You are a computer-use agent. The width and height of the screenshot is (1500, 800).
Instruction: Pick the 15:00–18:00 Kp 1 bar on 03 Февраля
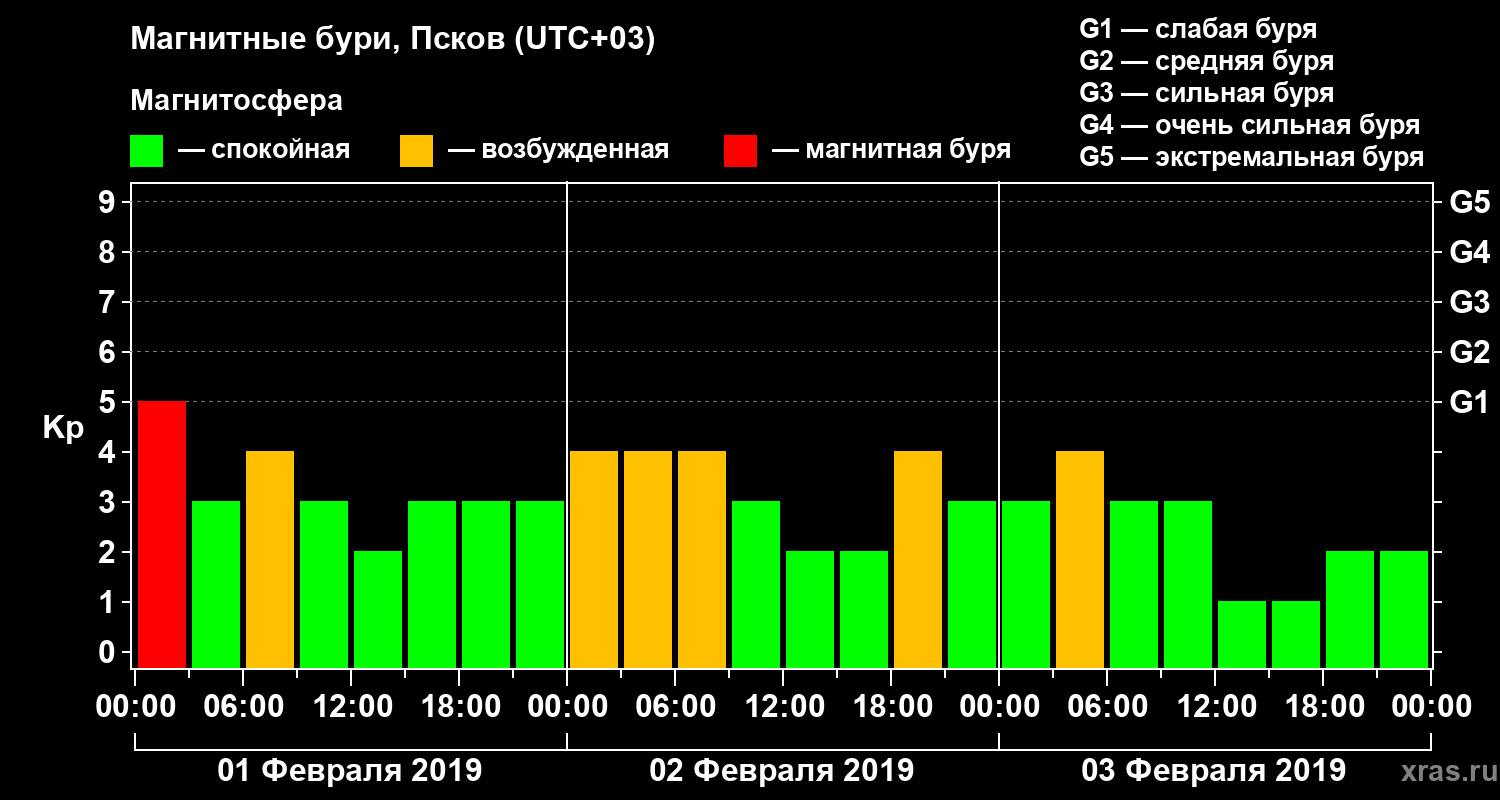click(1296, 634)
